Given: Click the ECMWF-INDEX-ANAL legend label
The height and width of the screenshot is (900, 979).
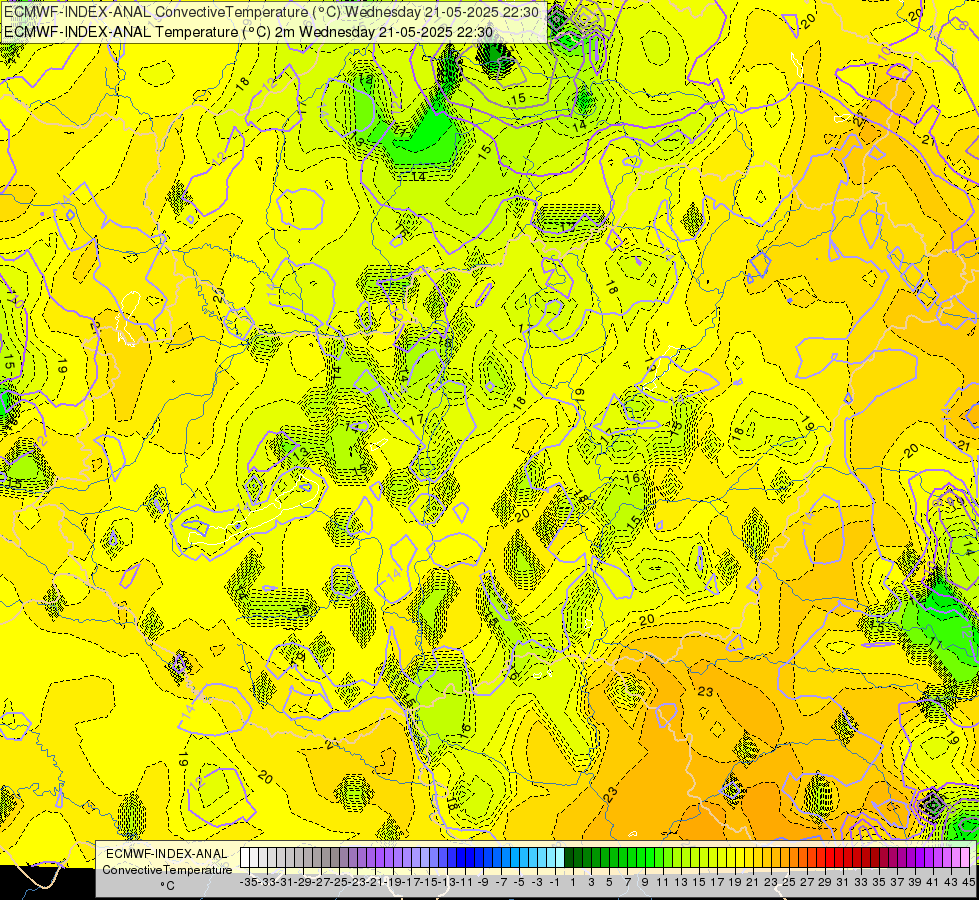Looking at the screenshot, I should pos(167,854).
